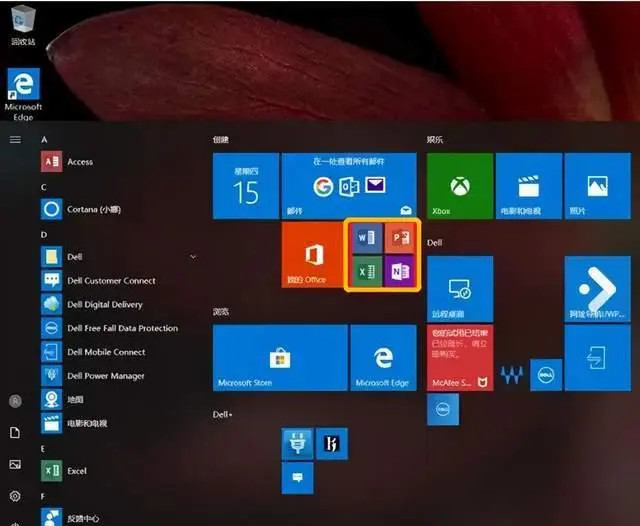Select Dell Power Manager in app list
Screen dimensions: 640x526
click(105, 376)
